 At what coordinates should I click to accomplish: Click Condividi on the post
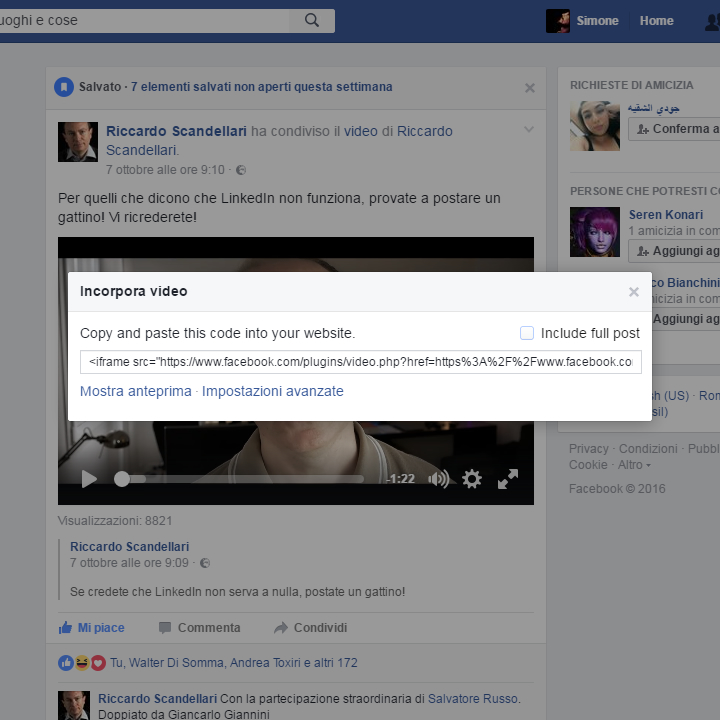click(x=310, y=628)
